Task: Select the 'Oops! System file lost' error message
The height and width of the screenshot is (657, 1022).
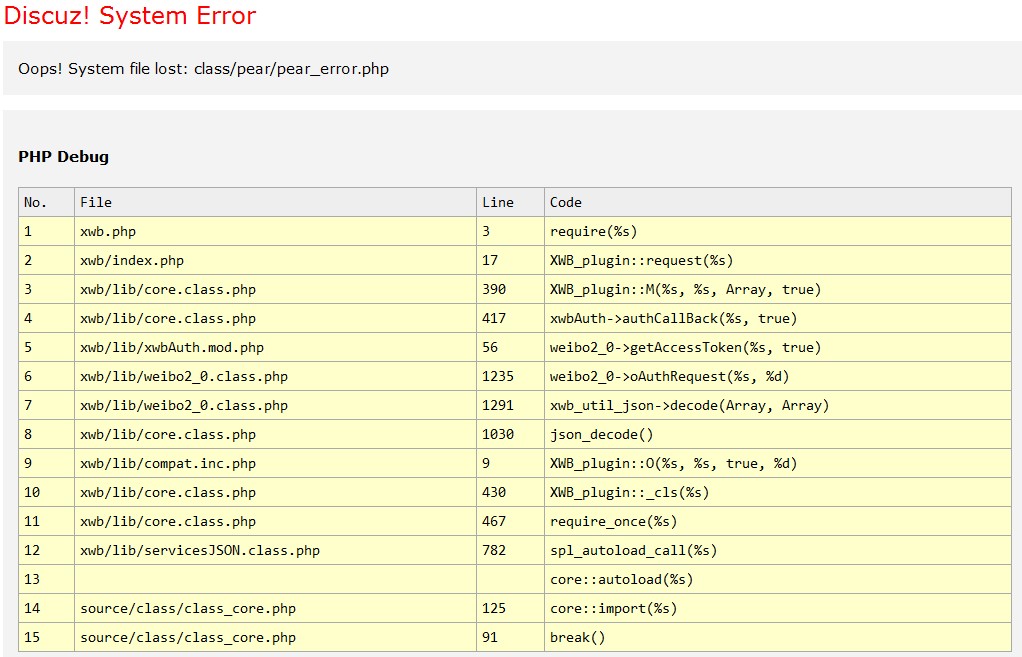Action: coord(203,69)
